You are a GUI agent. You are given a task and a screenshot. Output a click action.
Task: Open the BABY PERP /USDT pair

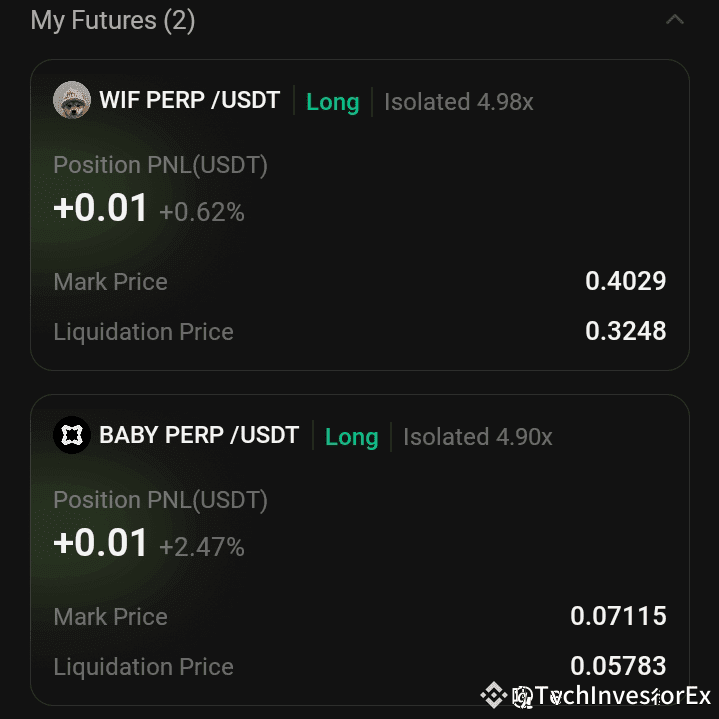point(199,435)
